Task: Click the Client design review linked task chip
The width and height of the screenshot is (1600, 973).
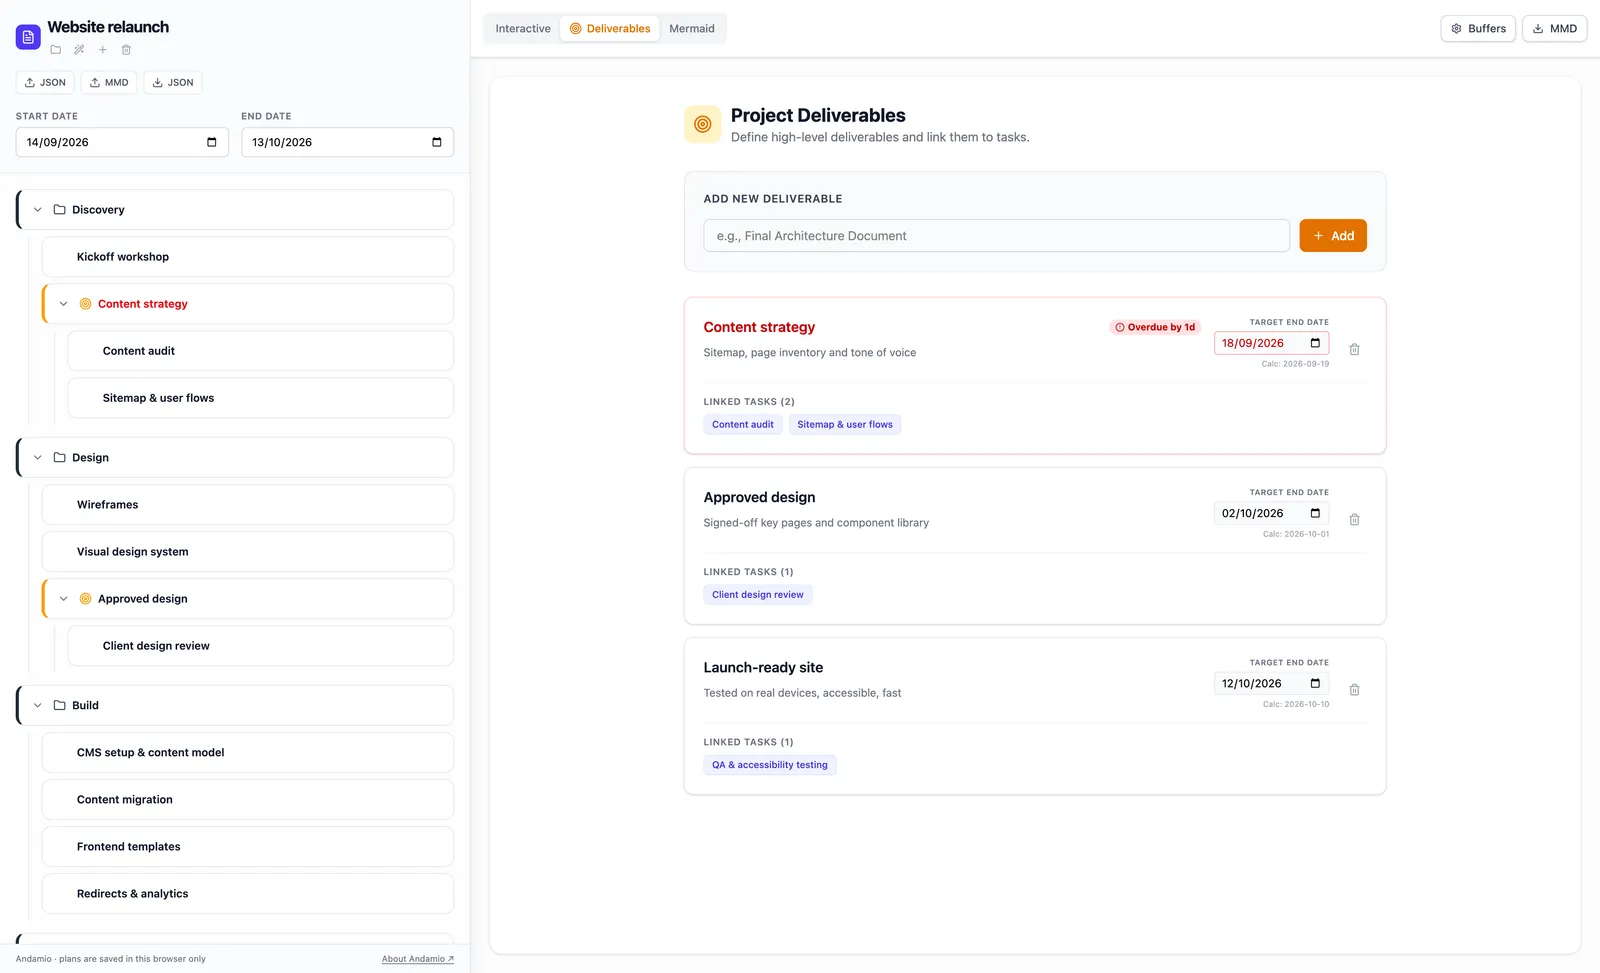Action: click(758, 595)
